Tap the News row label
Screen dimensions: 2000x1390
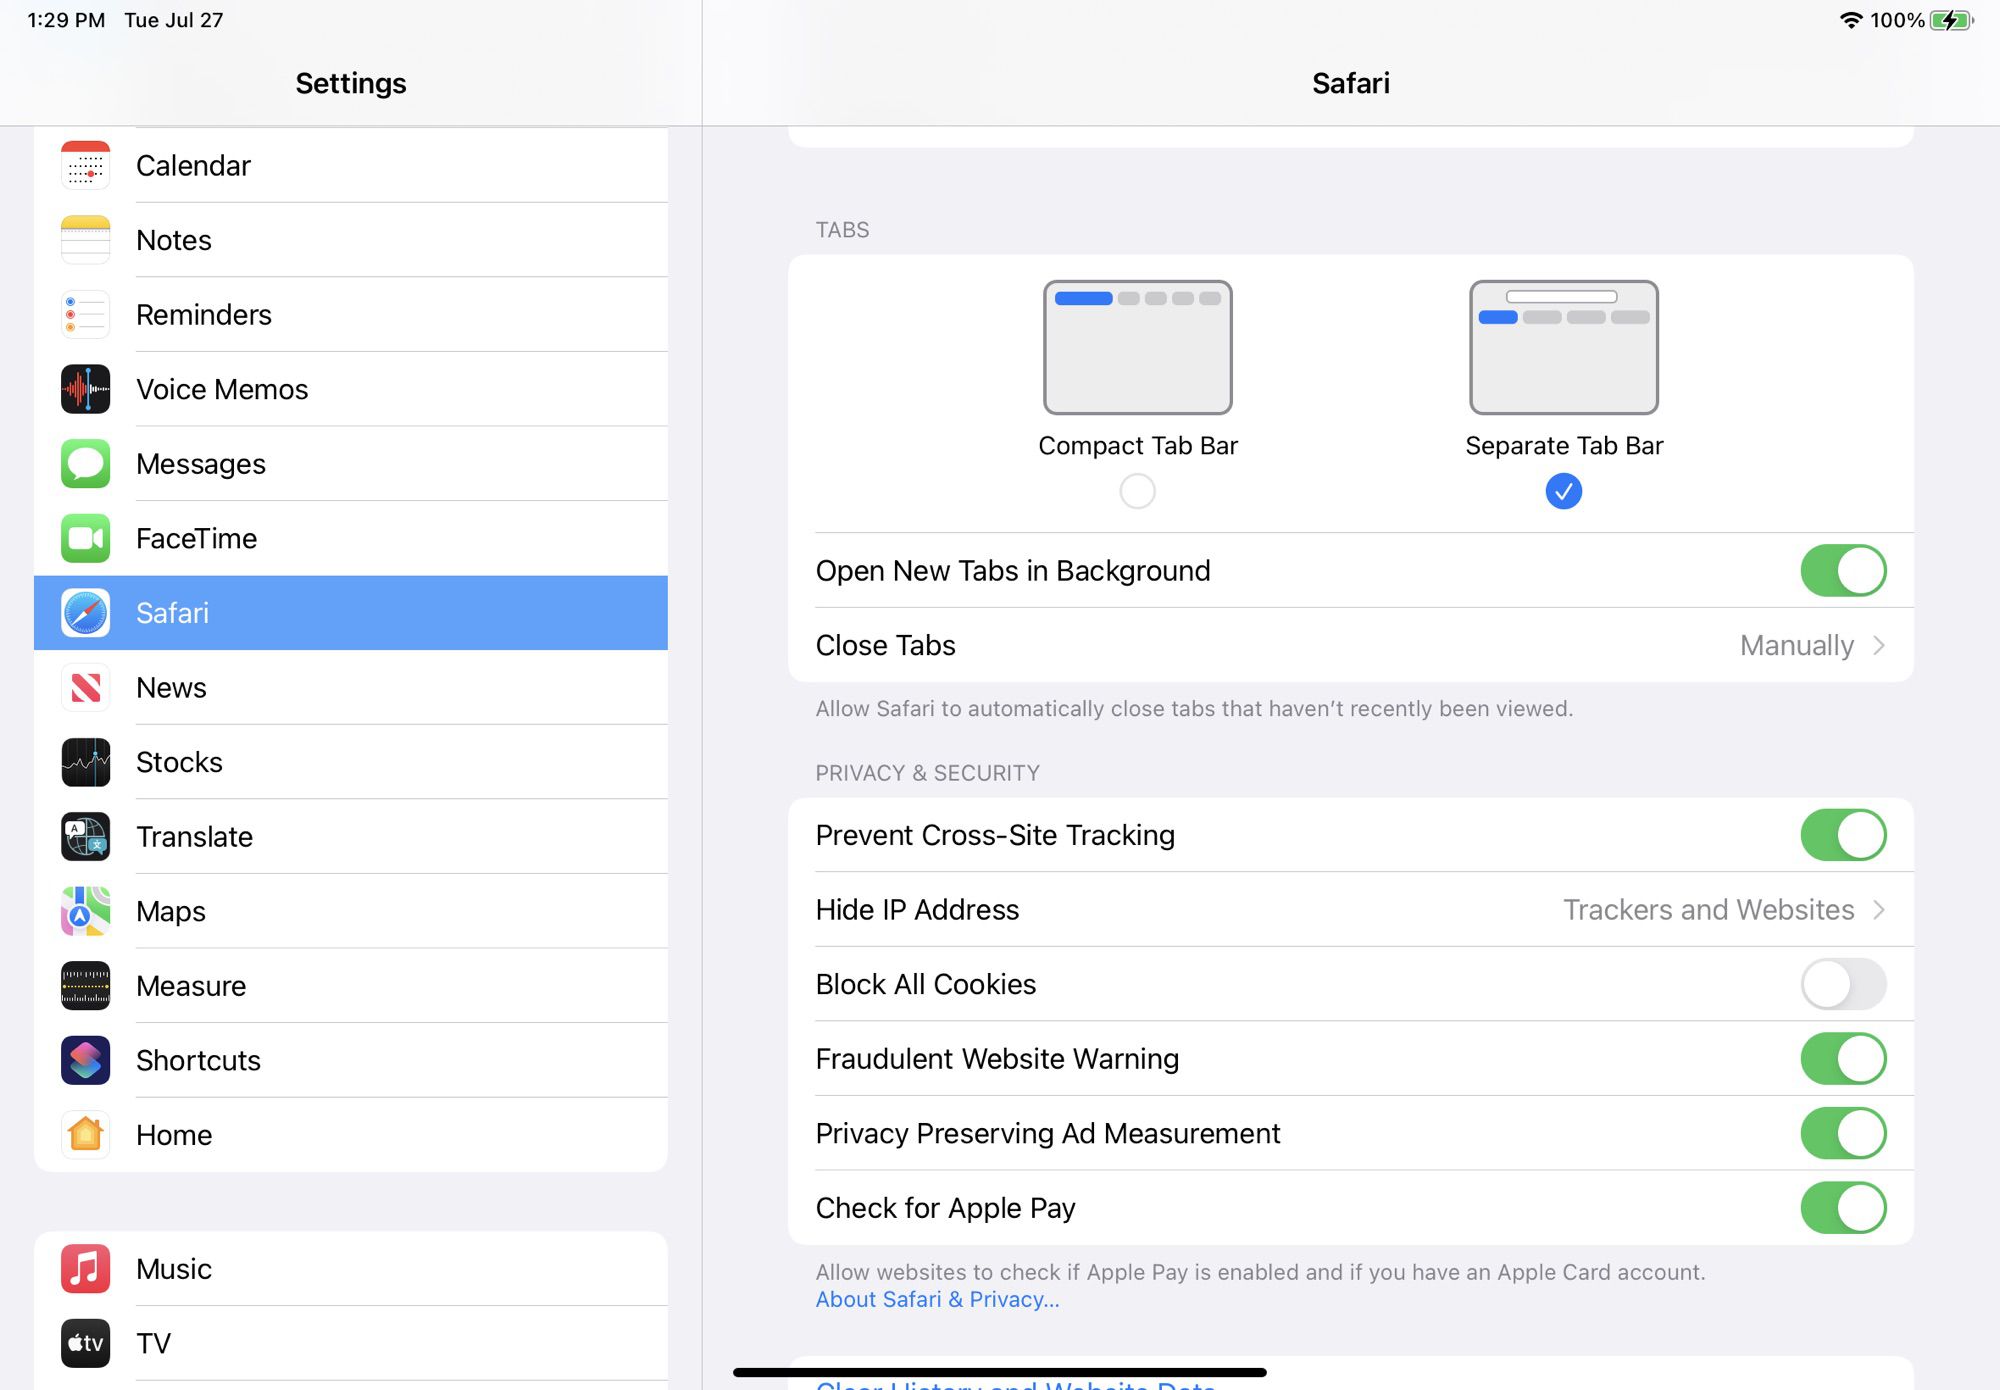point(171,688)
